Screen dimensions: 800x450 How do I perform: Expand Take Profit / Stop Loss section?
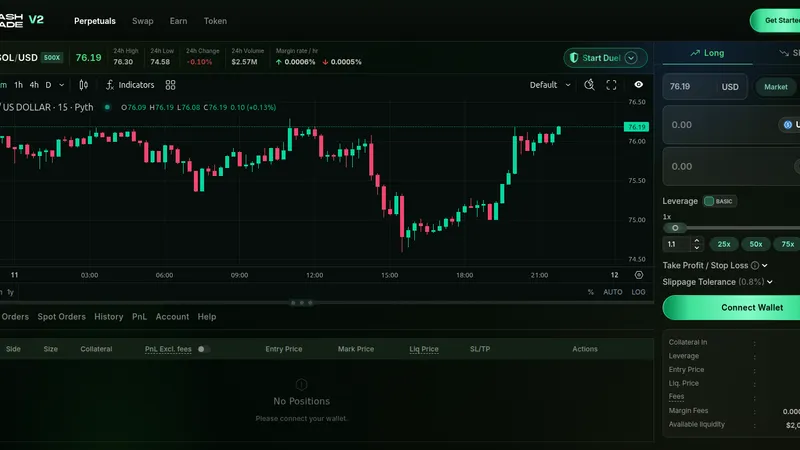[x=765, y=265]
